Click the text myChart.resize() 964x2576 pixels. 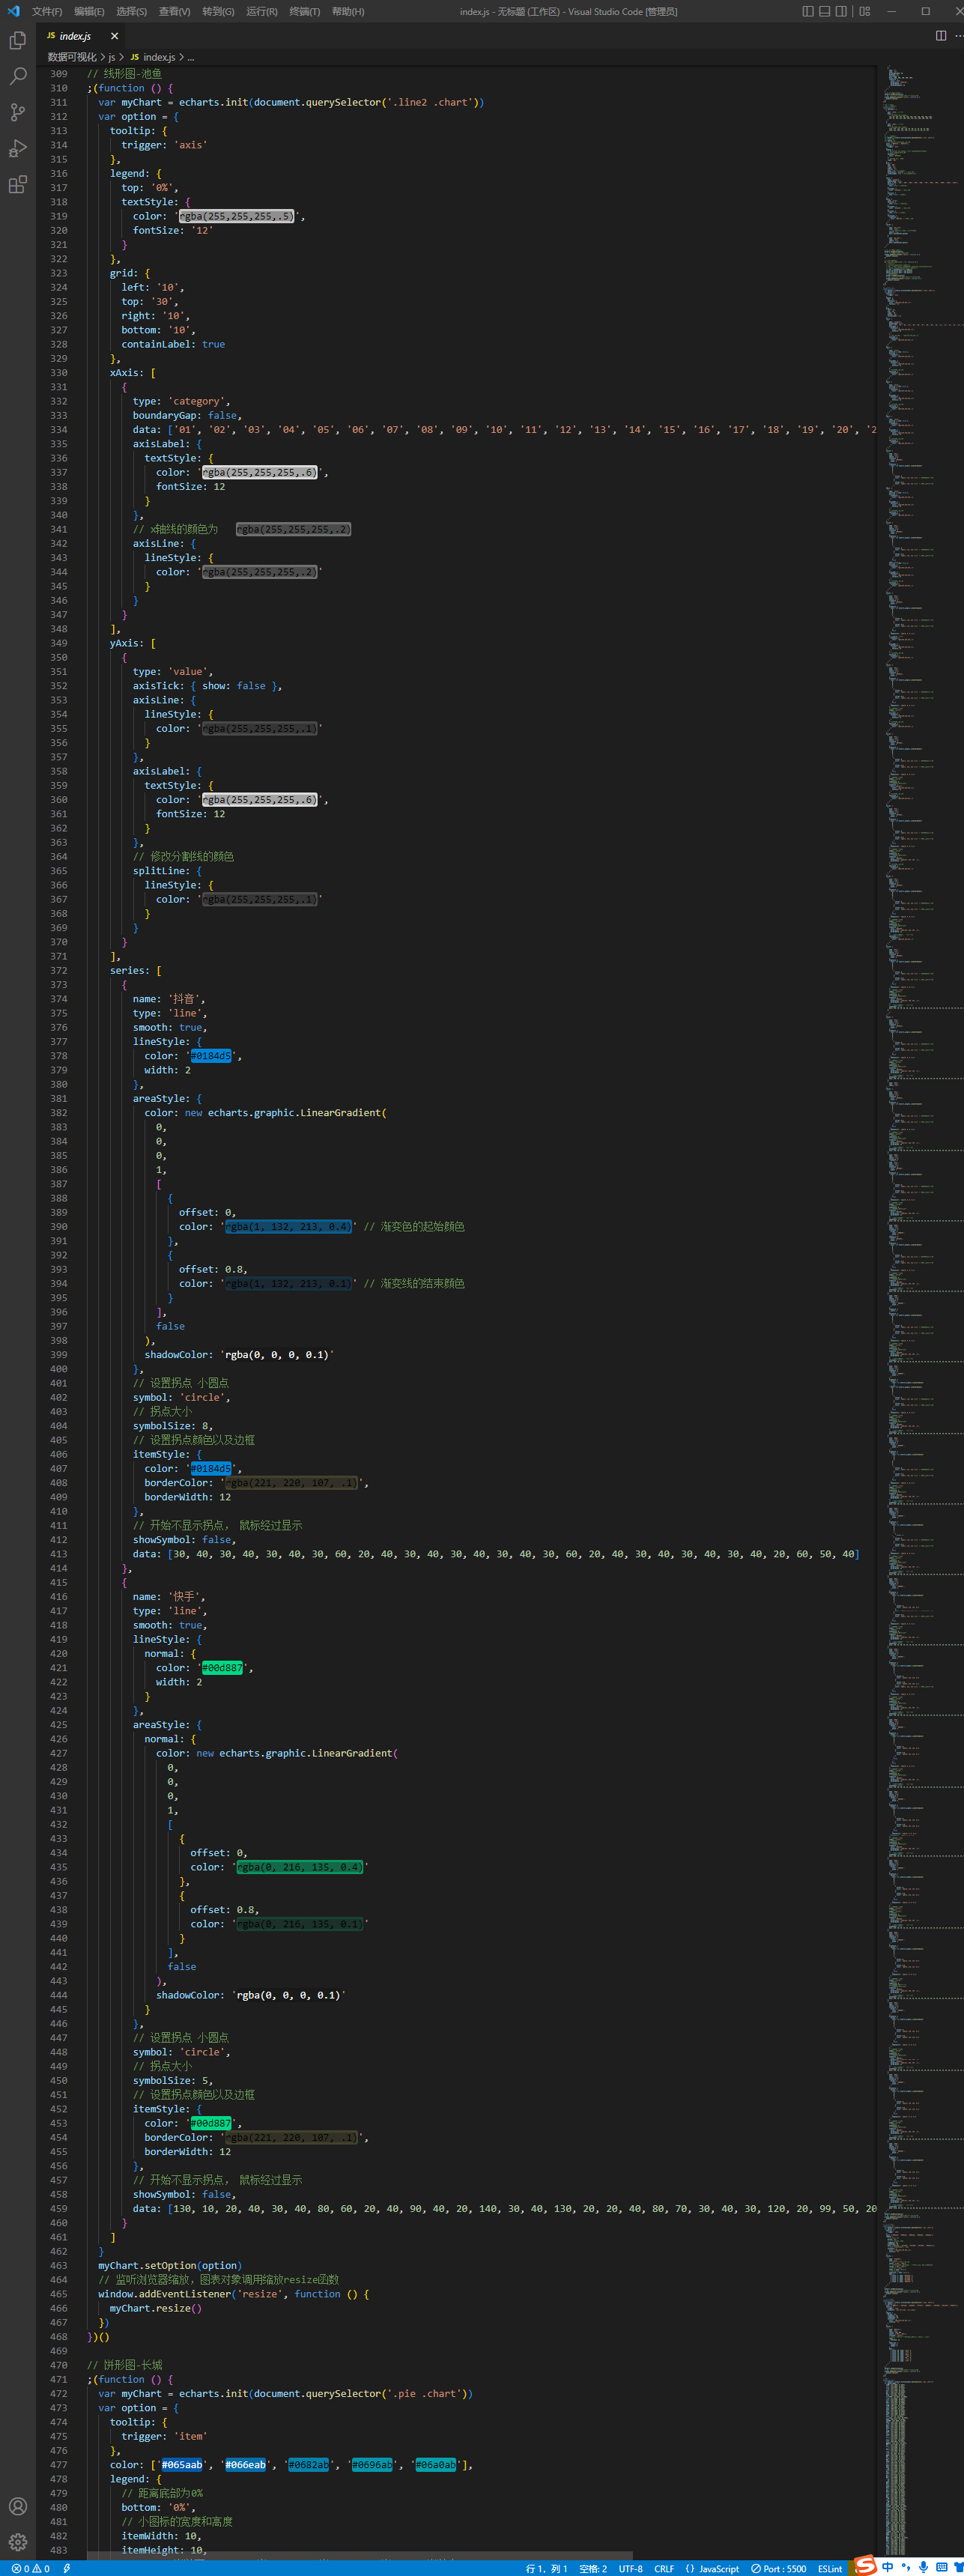point(155,2308)
